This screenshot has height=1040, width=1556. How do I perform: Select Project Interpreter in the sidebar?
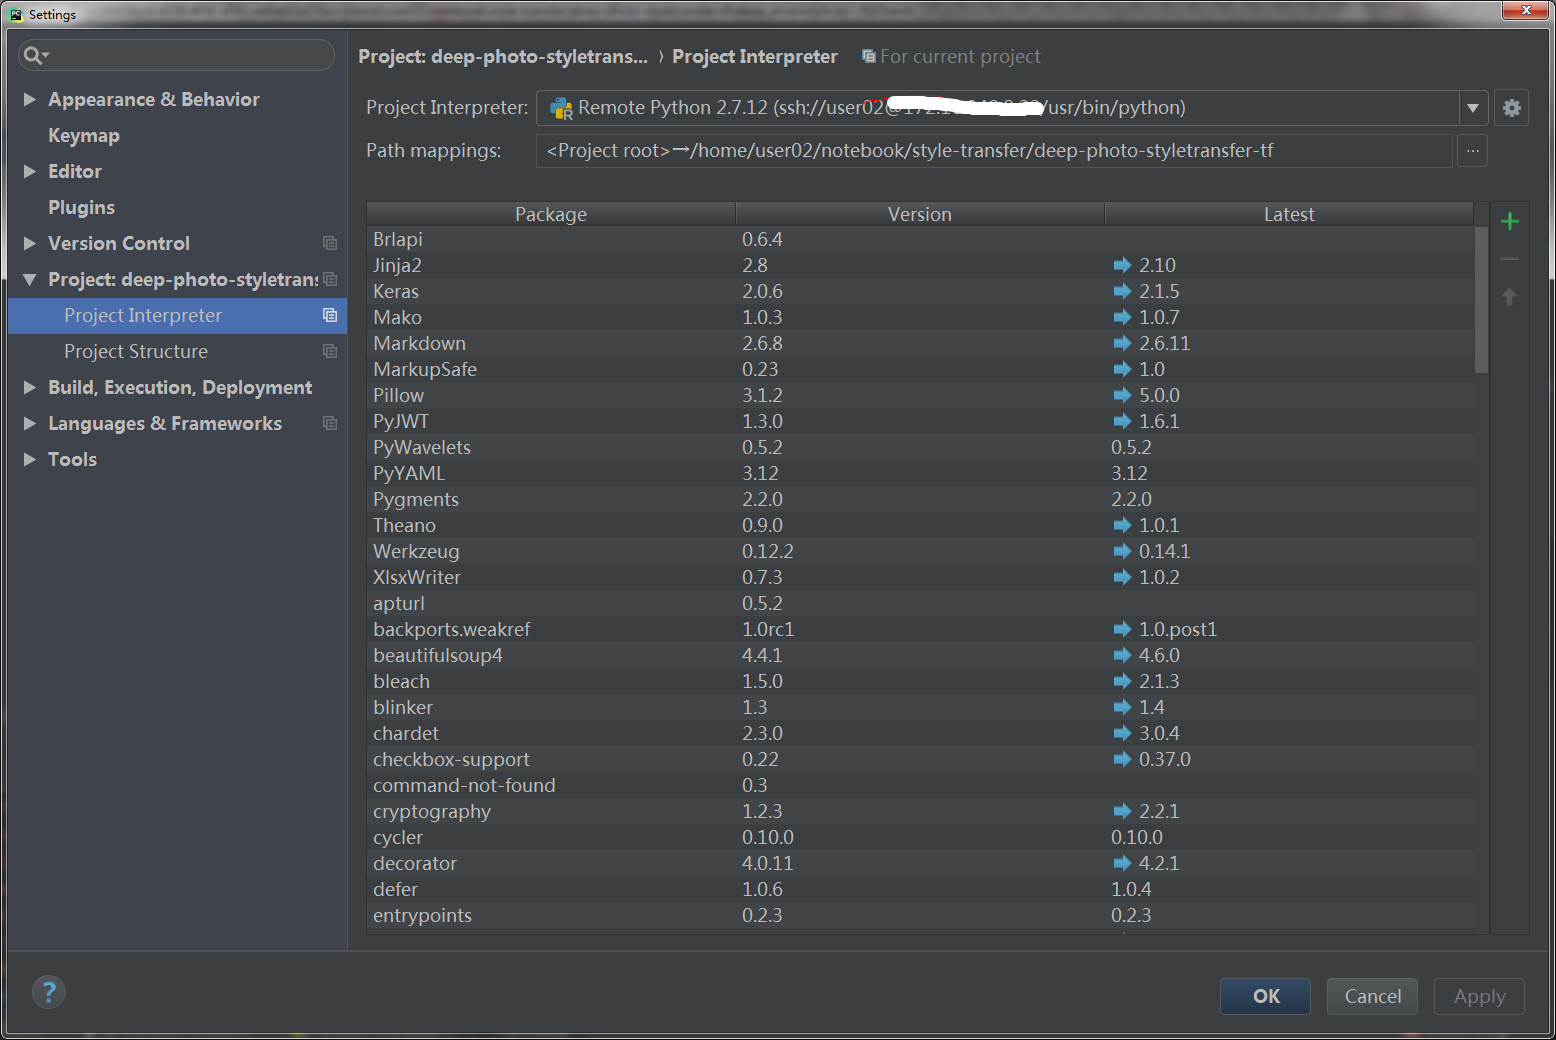click(x=178, y=315)
